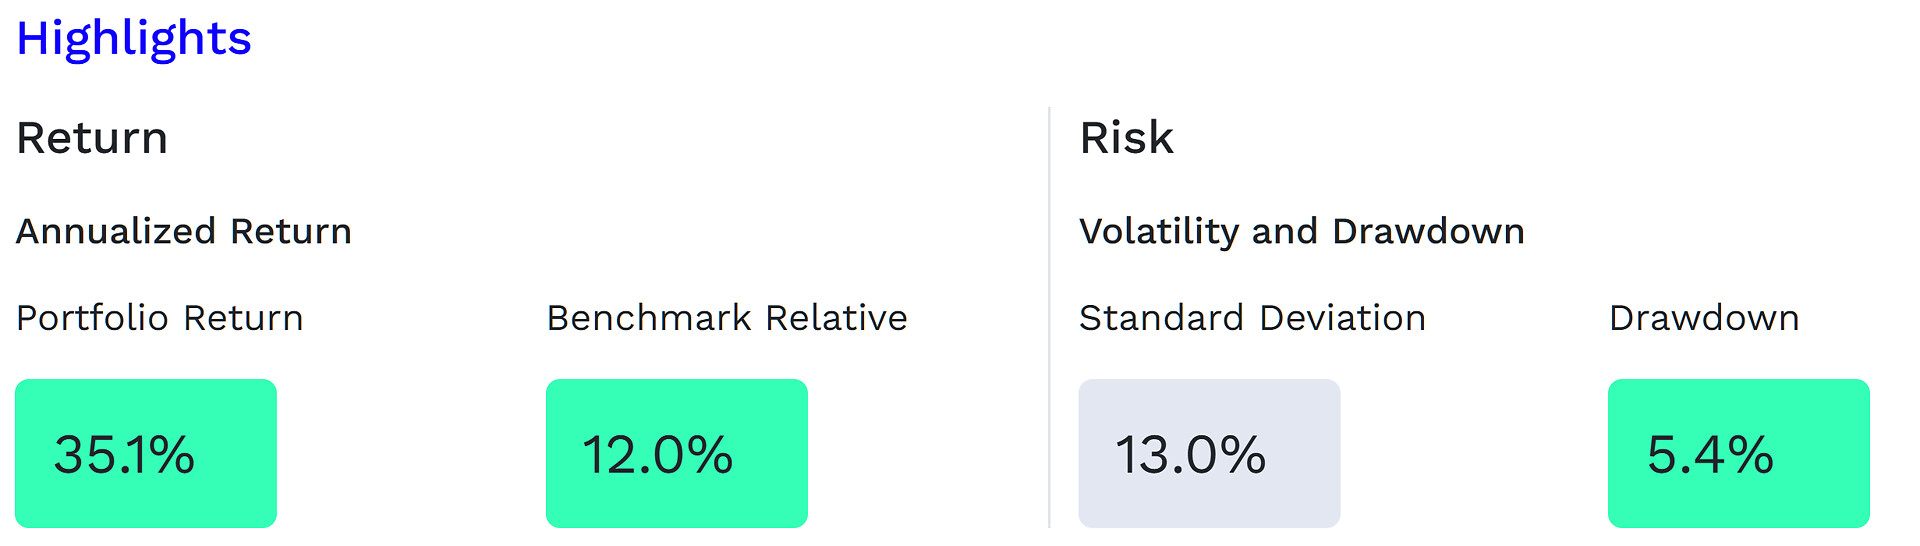Click the word Volatility in the Risk subheading

pos(1160,231)
